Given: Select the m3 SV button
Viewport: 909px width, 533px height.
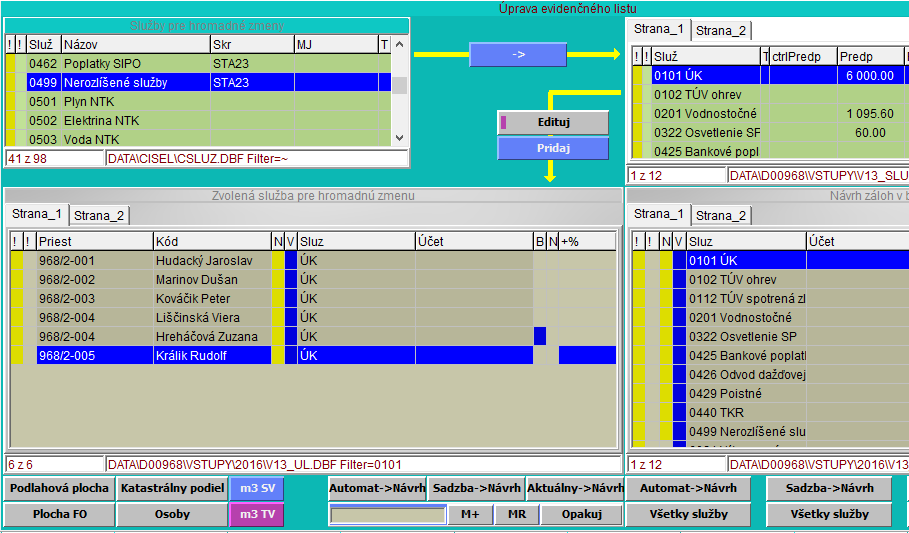Looking at the screenshot, I should click(x=257, y=488).
